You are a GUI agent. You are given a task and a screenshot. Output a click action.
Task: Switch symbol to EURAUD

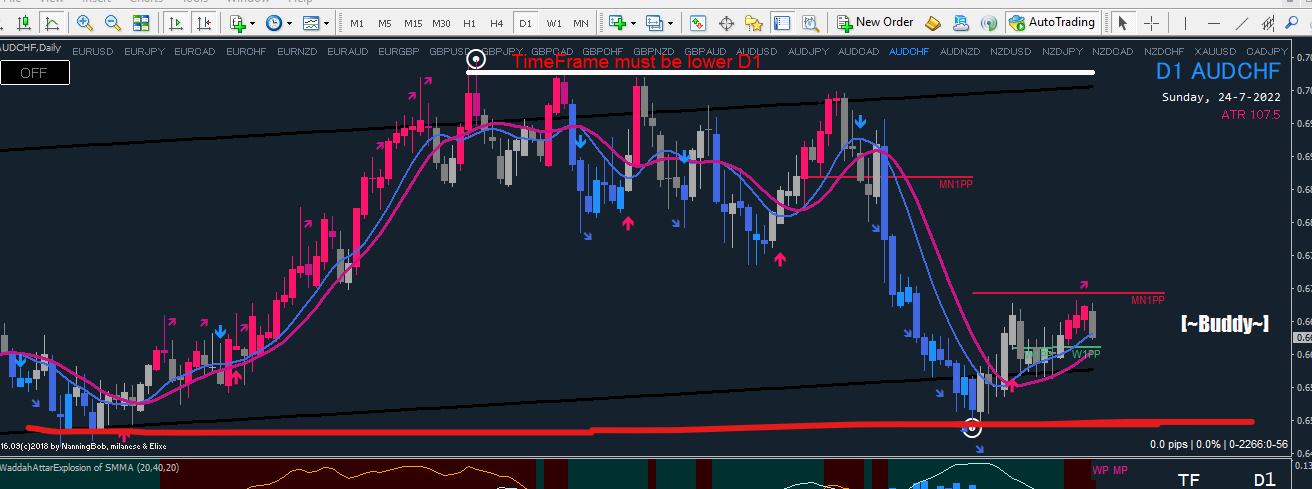pos(348,50)
